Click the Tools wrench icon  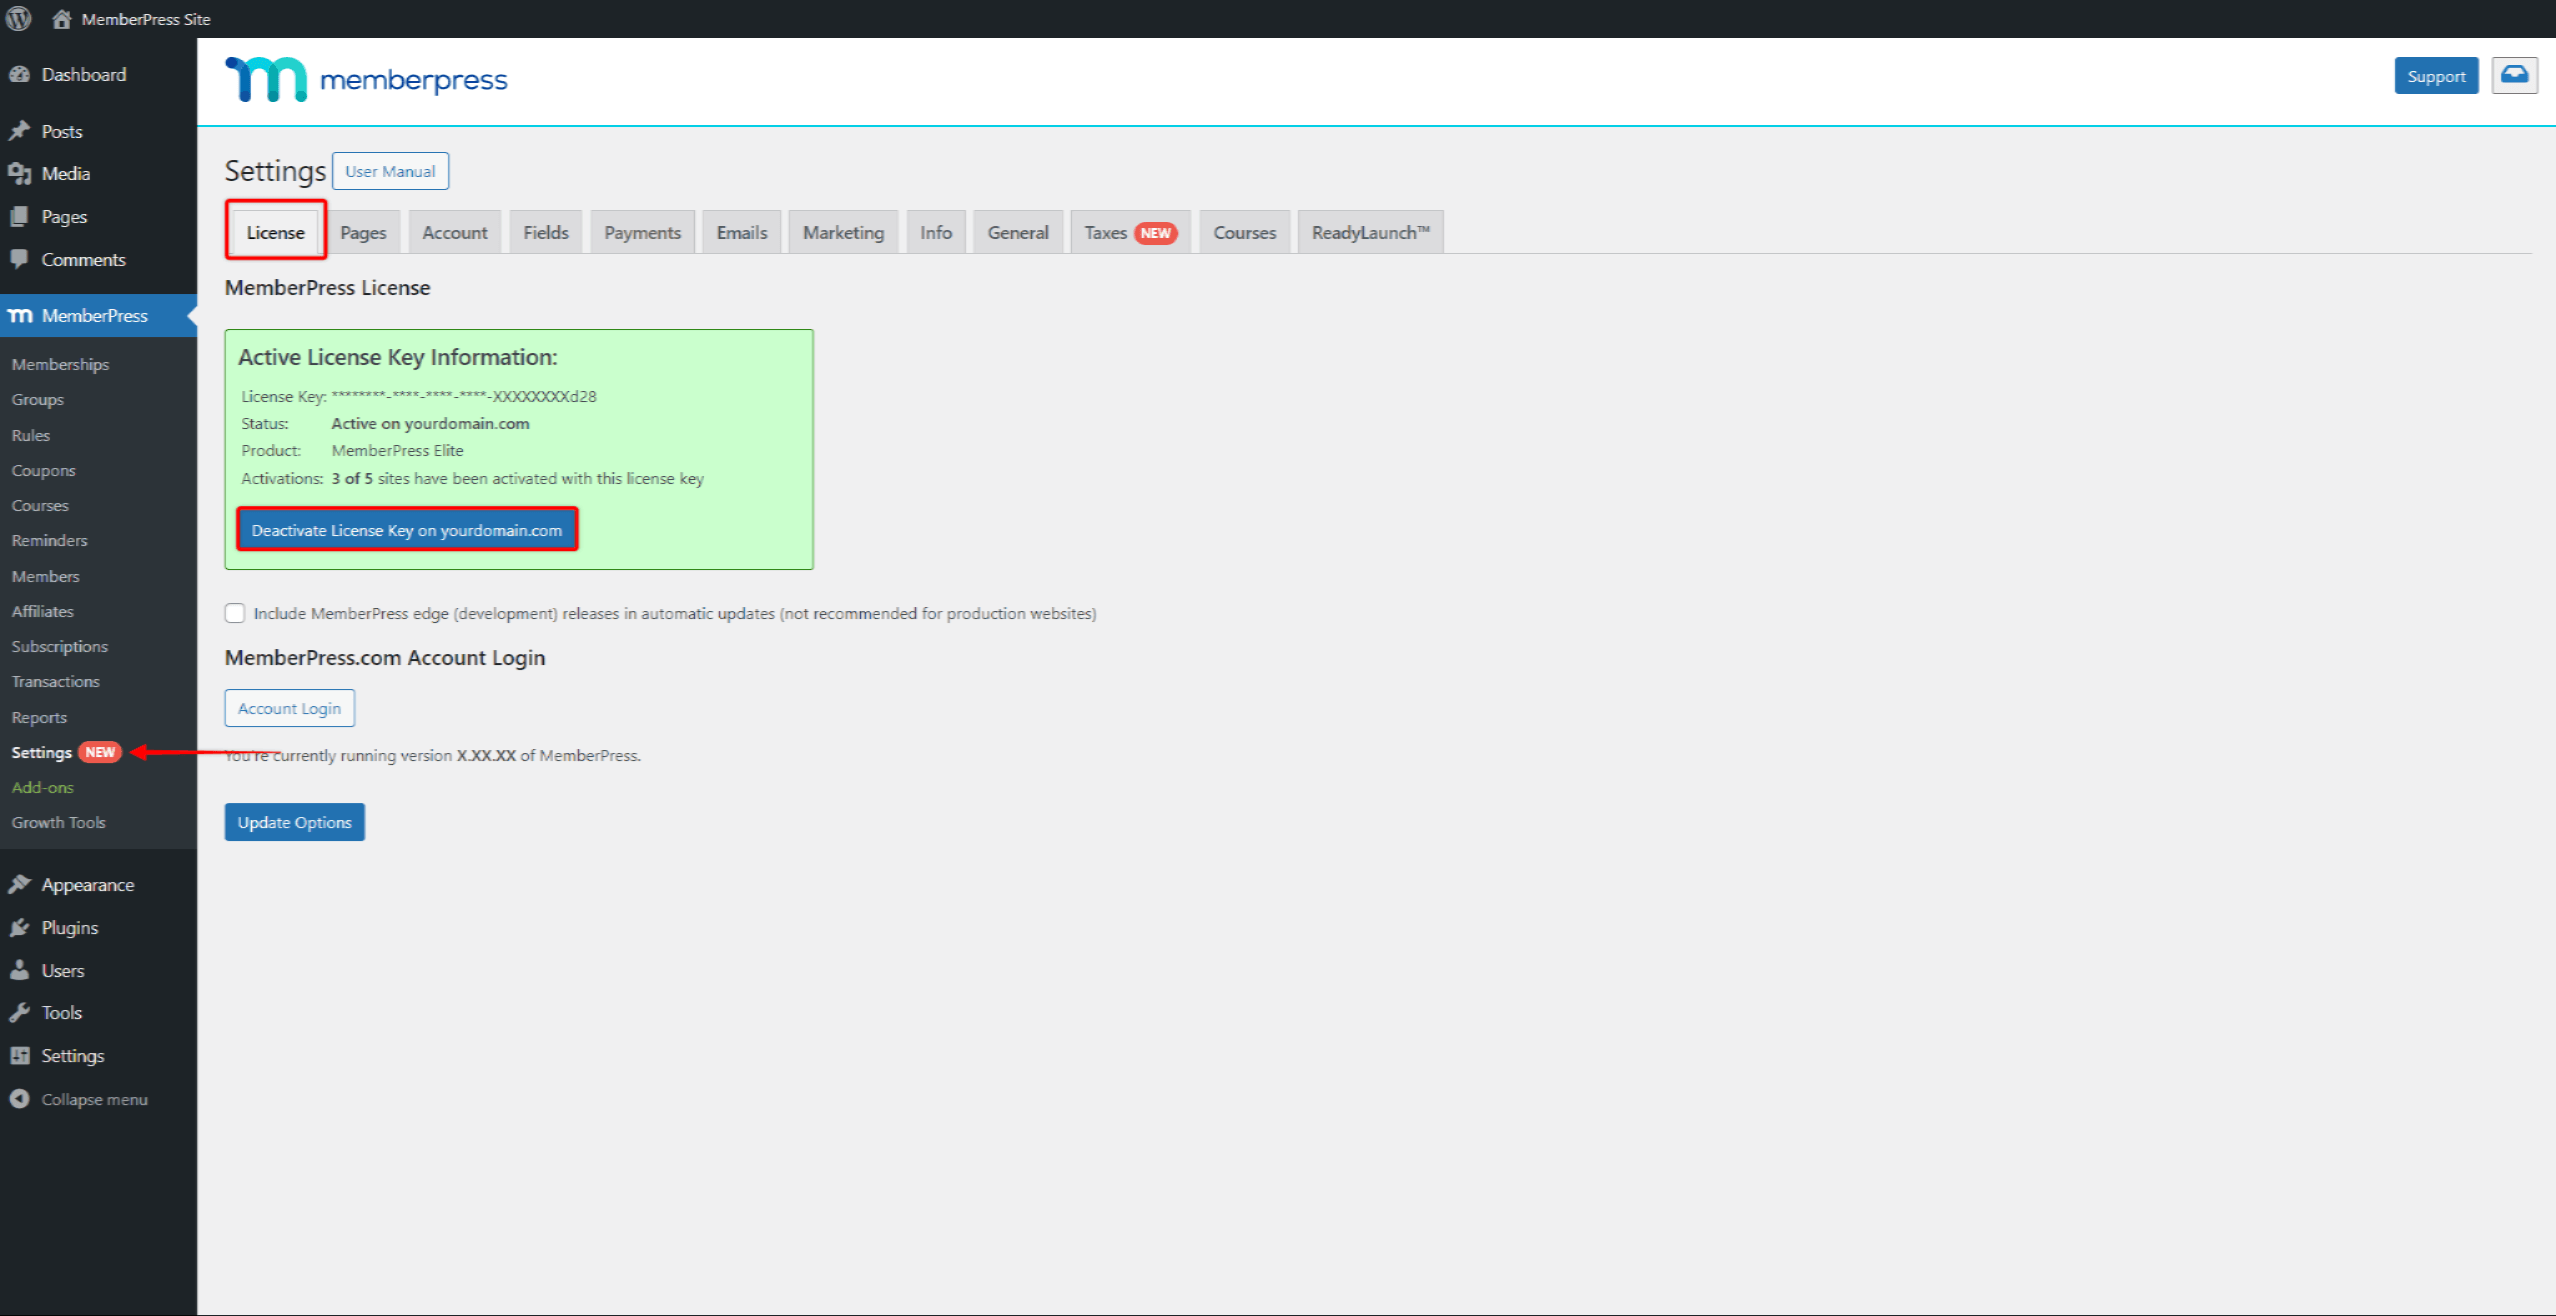click(x=19, y=1012)
